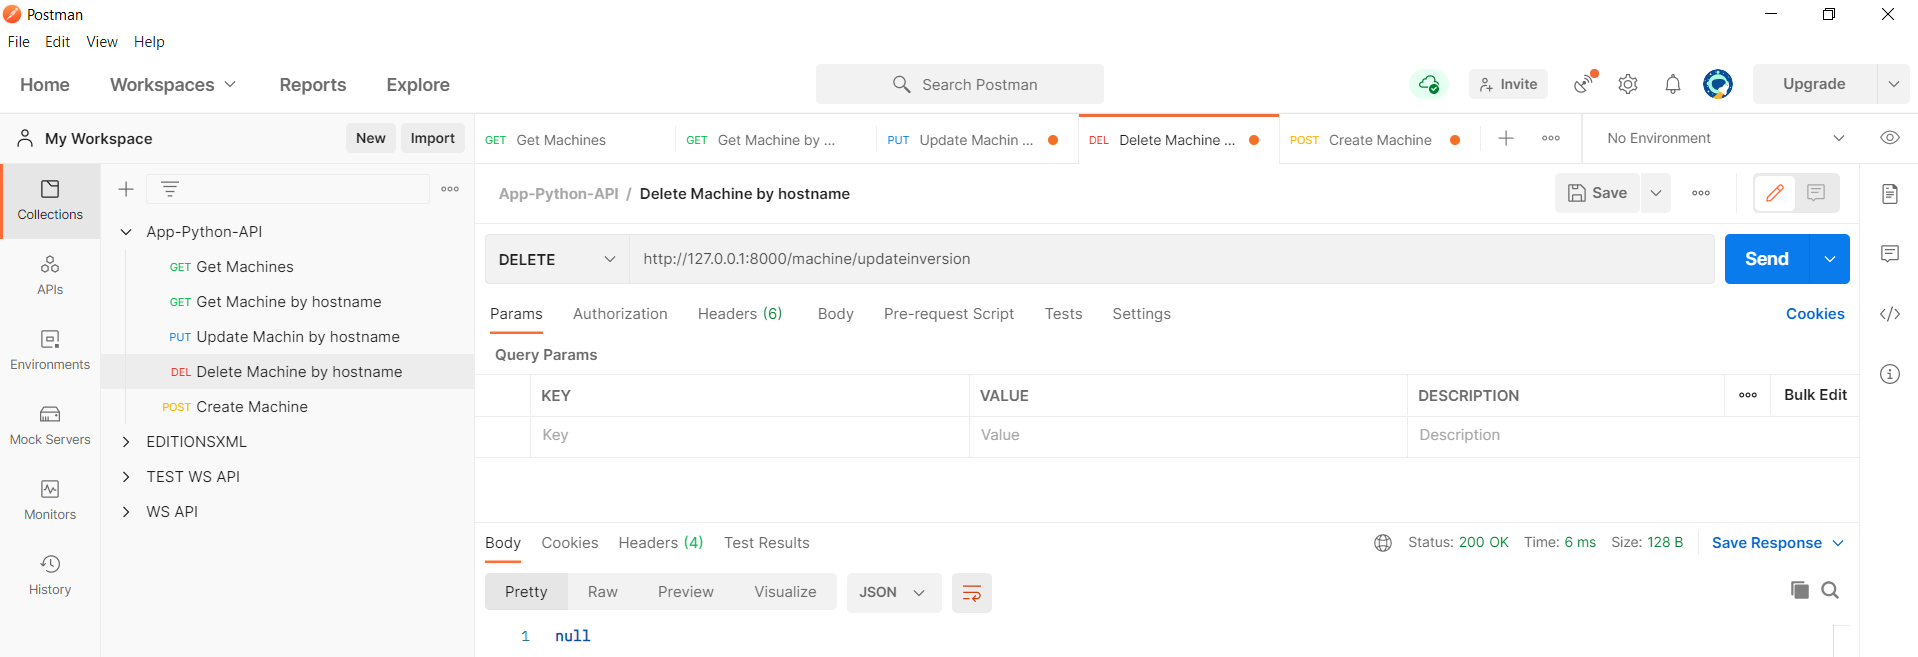Switch to the Create Machine request tab

(1379, 140)
